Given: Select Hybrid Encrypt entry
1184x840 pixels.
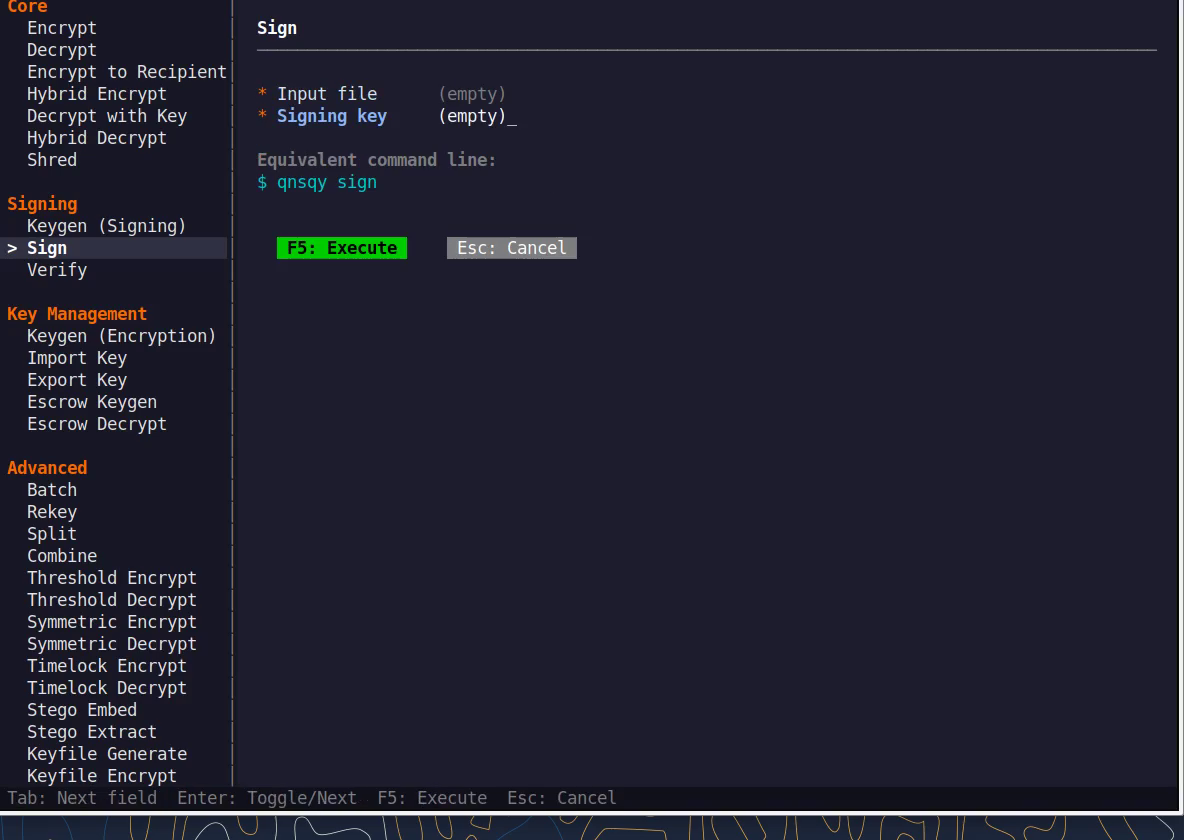Looking at the screenshot, I should 97,94.
